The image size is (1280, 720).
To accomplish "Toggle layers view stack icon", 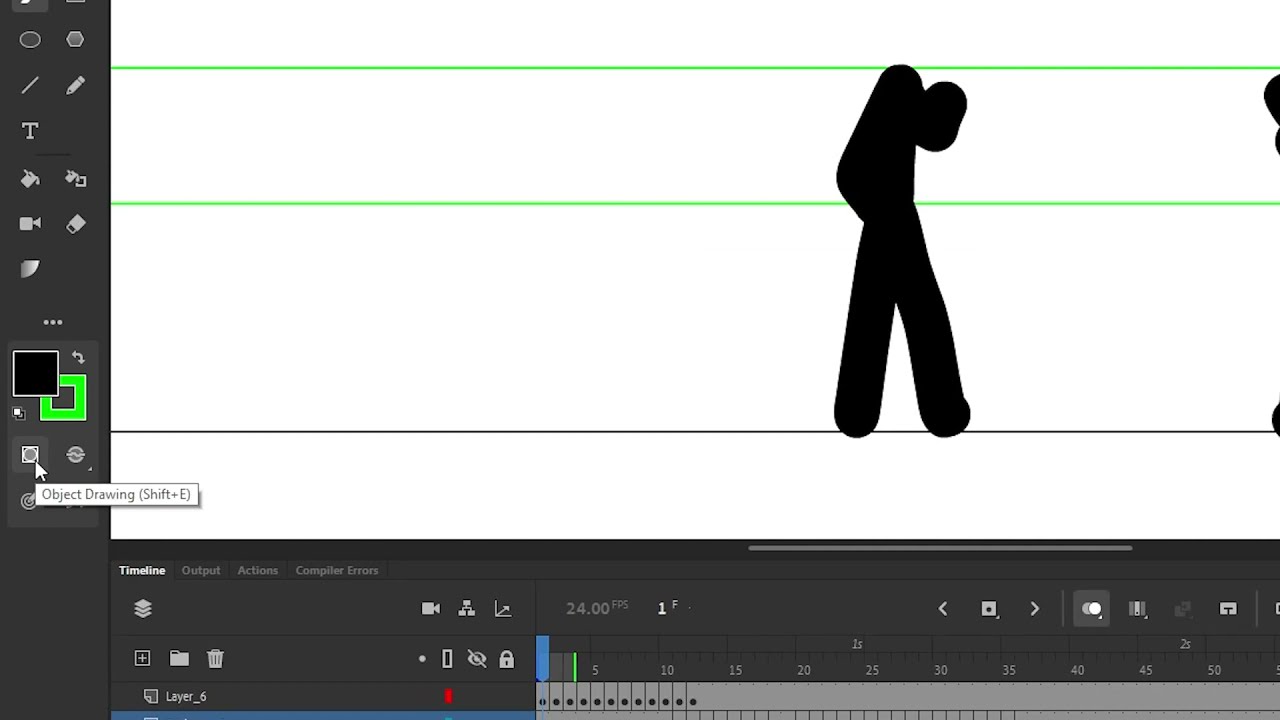I will [x=143, y=608].
